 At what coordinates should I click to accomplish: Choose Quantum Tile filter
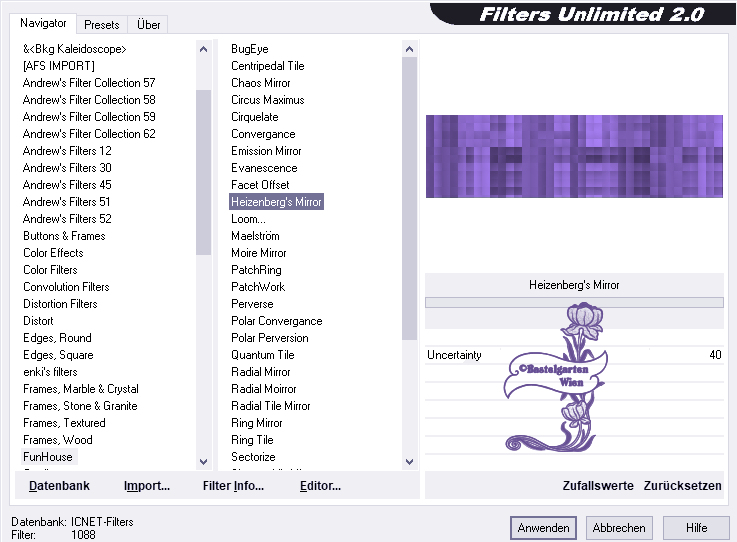263,355
